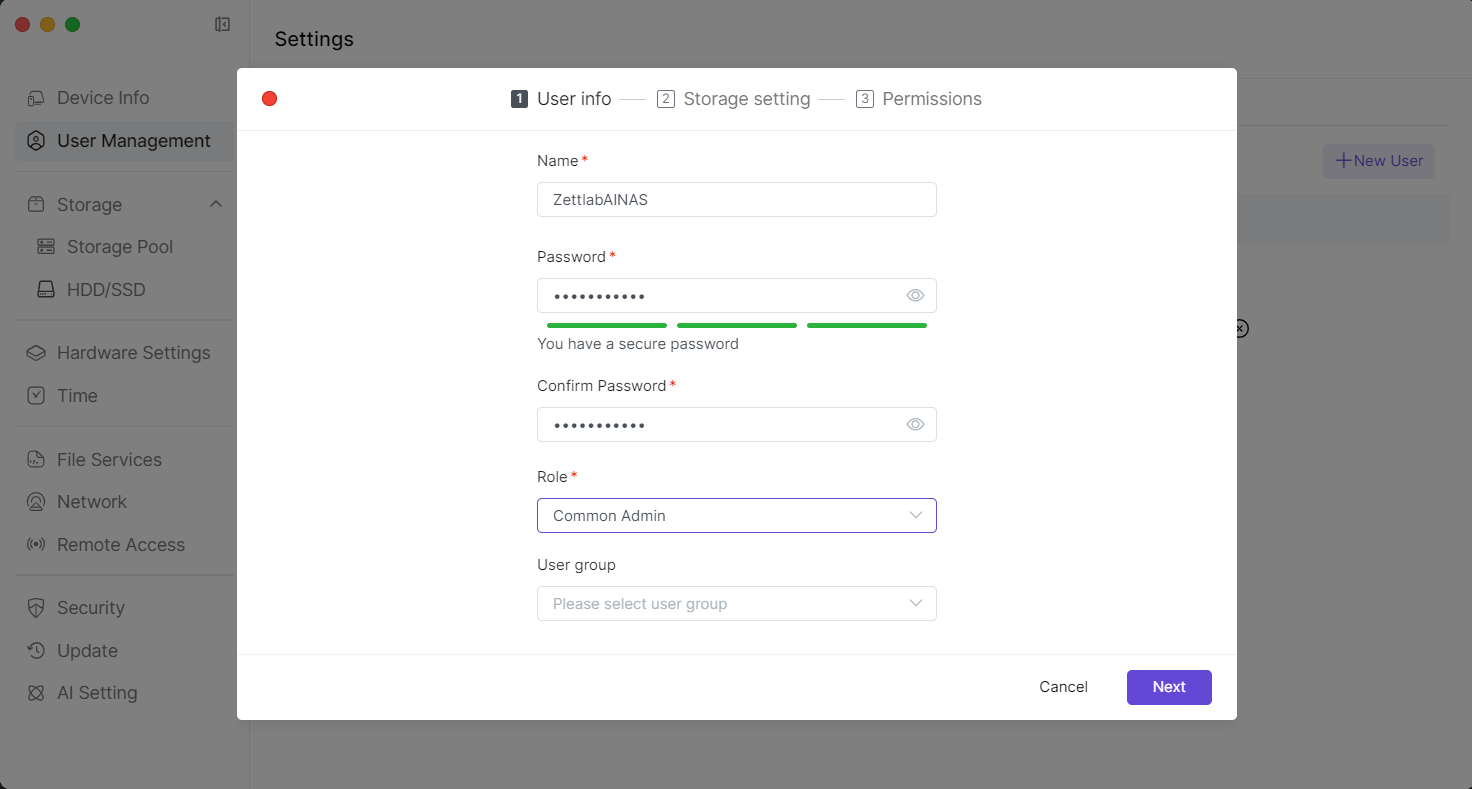Click the Storage Pool icon
This screenshot has width=1472, height=789.
(46, 247)
